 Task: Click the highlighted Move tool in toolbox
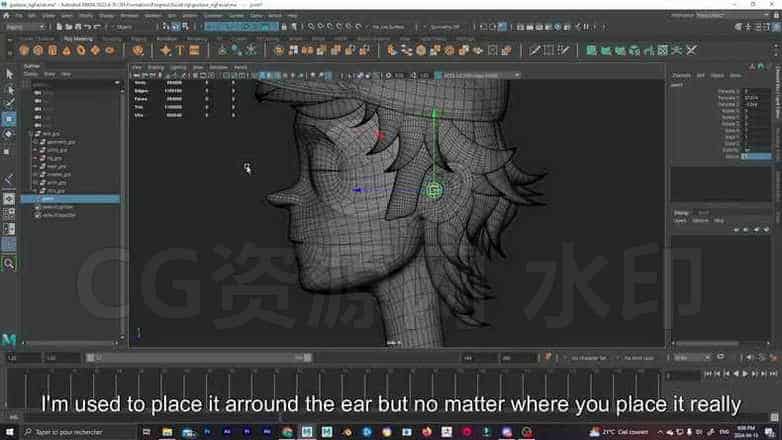pos(9,119)
